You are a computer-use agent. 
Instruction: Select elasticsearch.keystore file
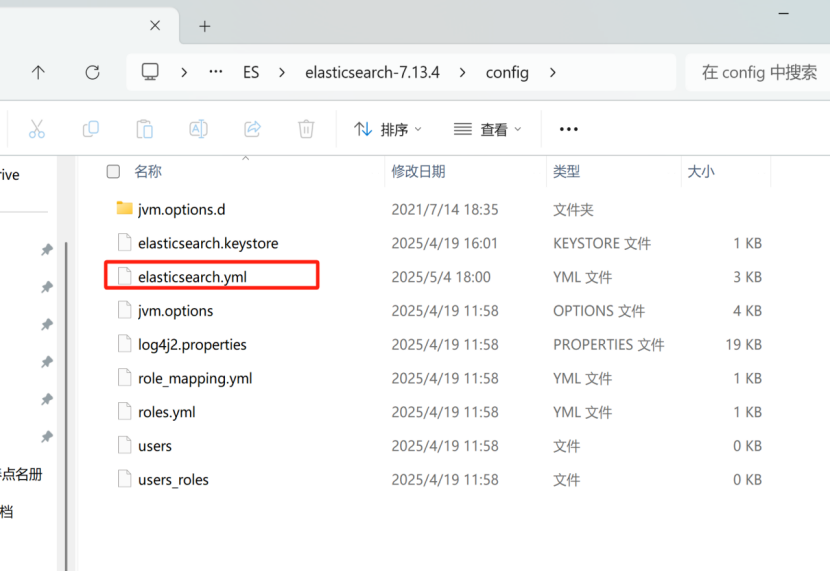click(x=208, y=243)
